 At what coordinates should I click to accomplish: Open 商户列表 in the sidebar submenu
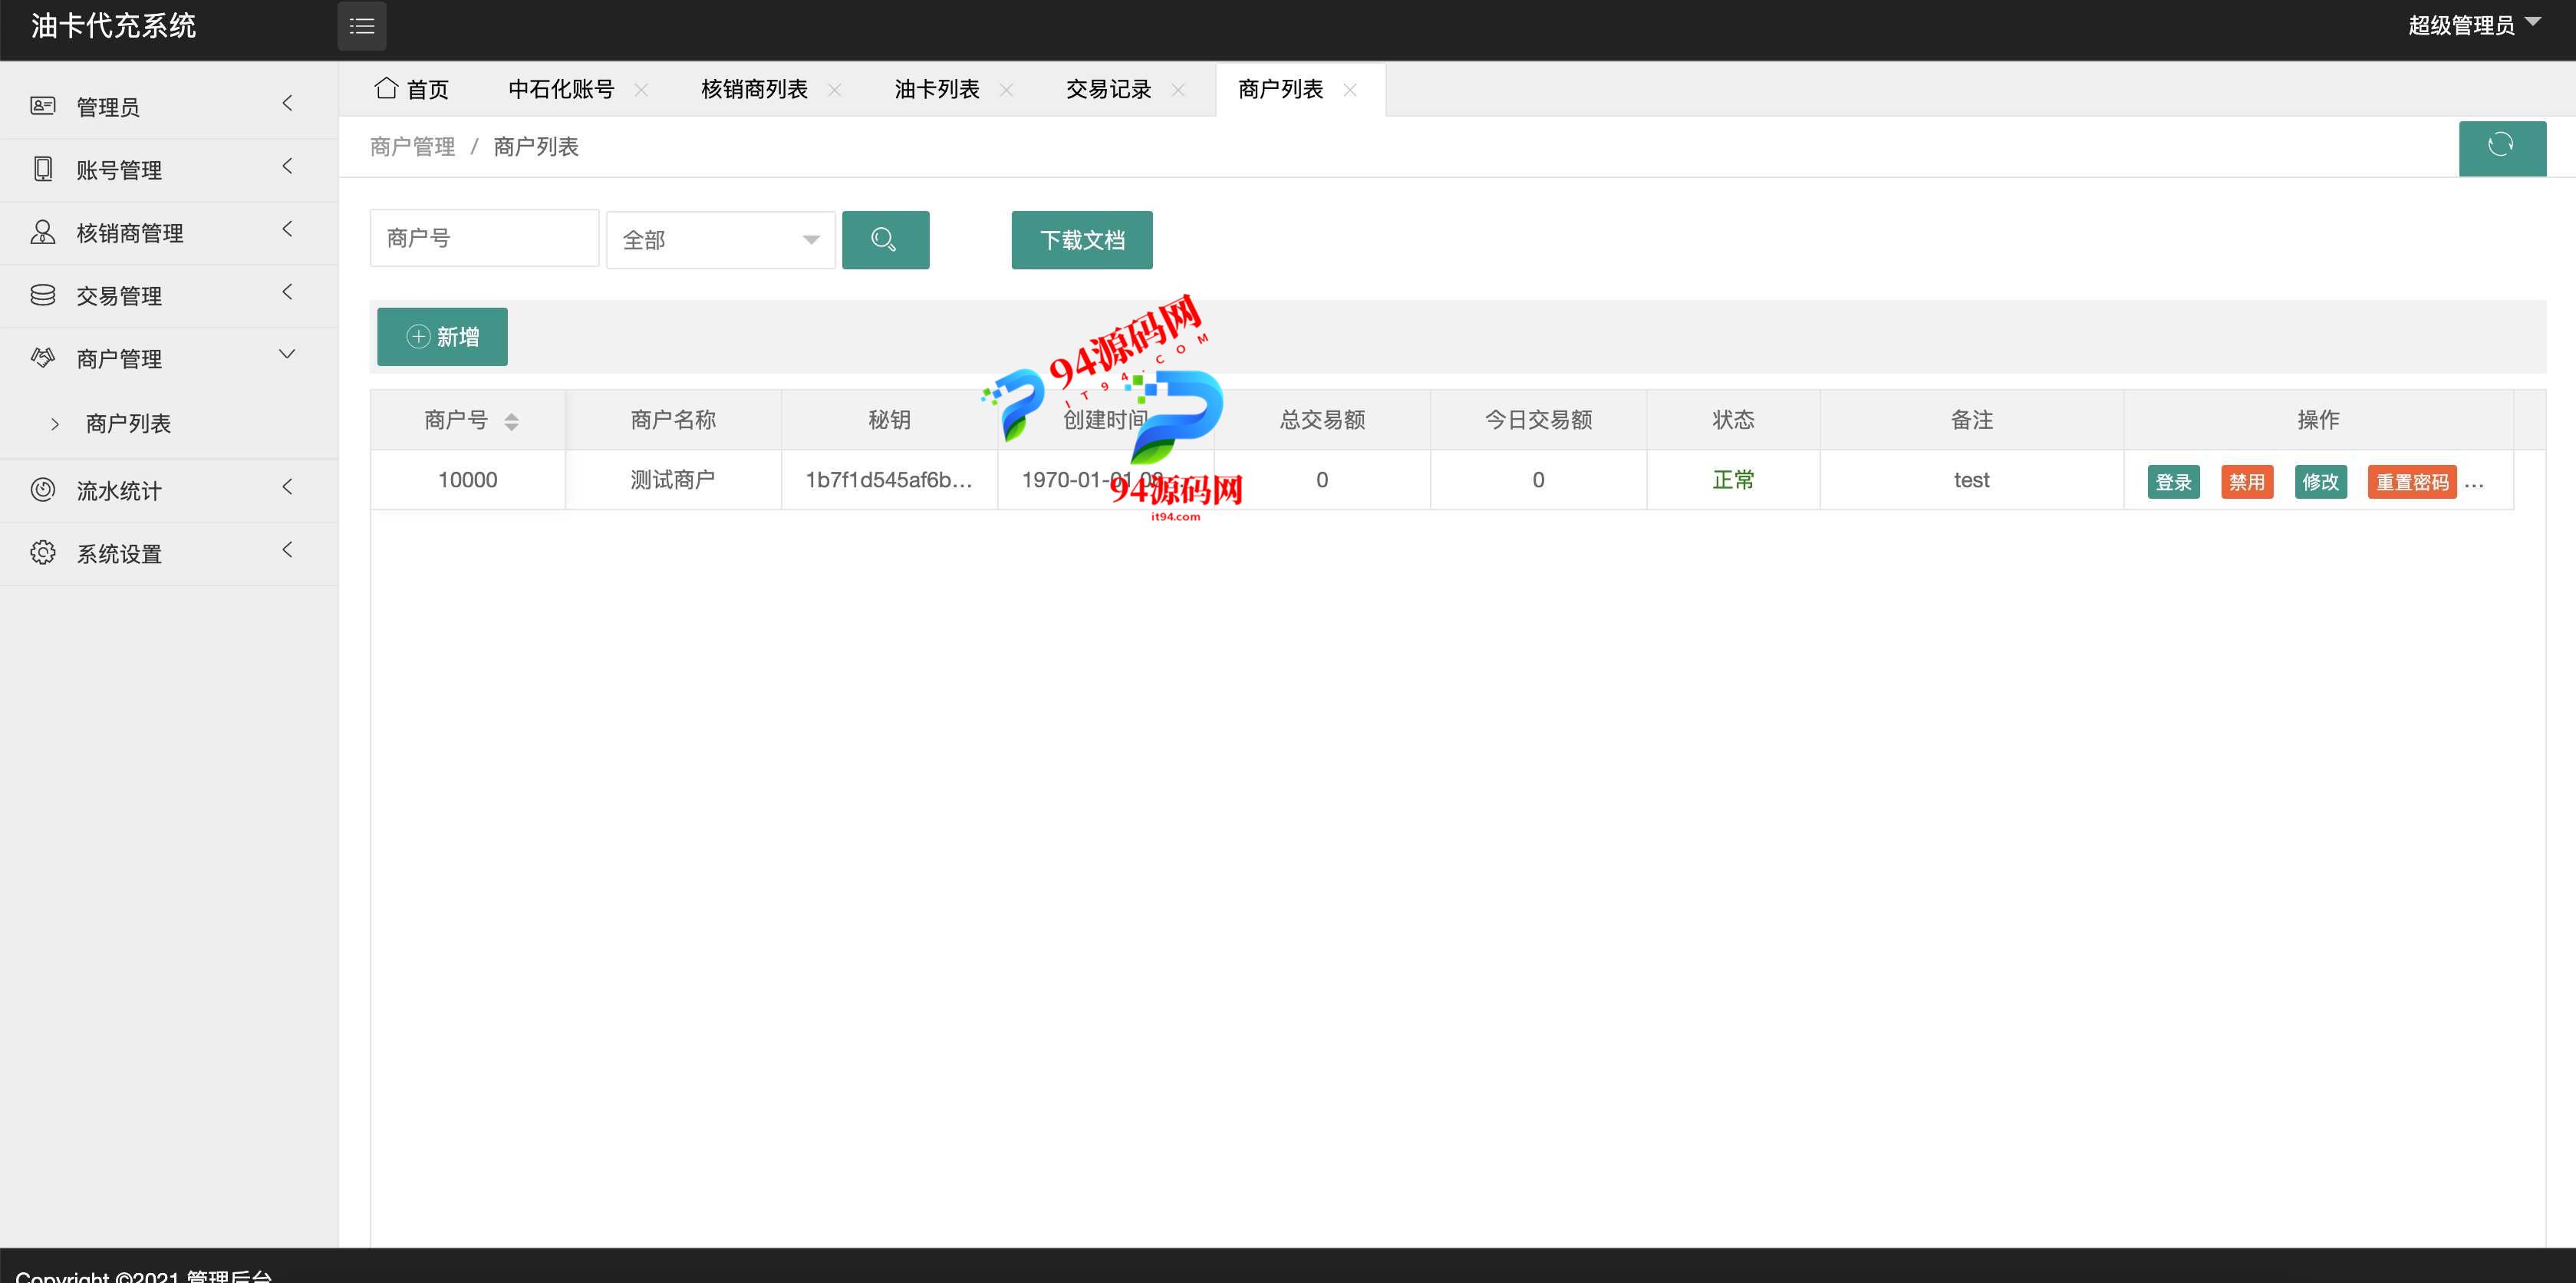pos(128,423)
